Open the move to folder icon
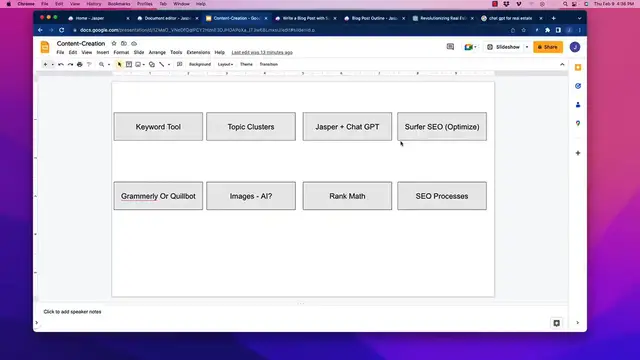Image resolution: width=640 pixels, height=360 pixels. pyautogui.click(x=124, y=43)
